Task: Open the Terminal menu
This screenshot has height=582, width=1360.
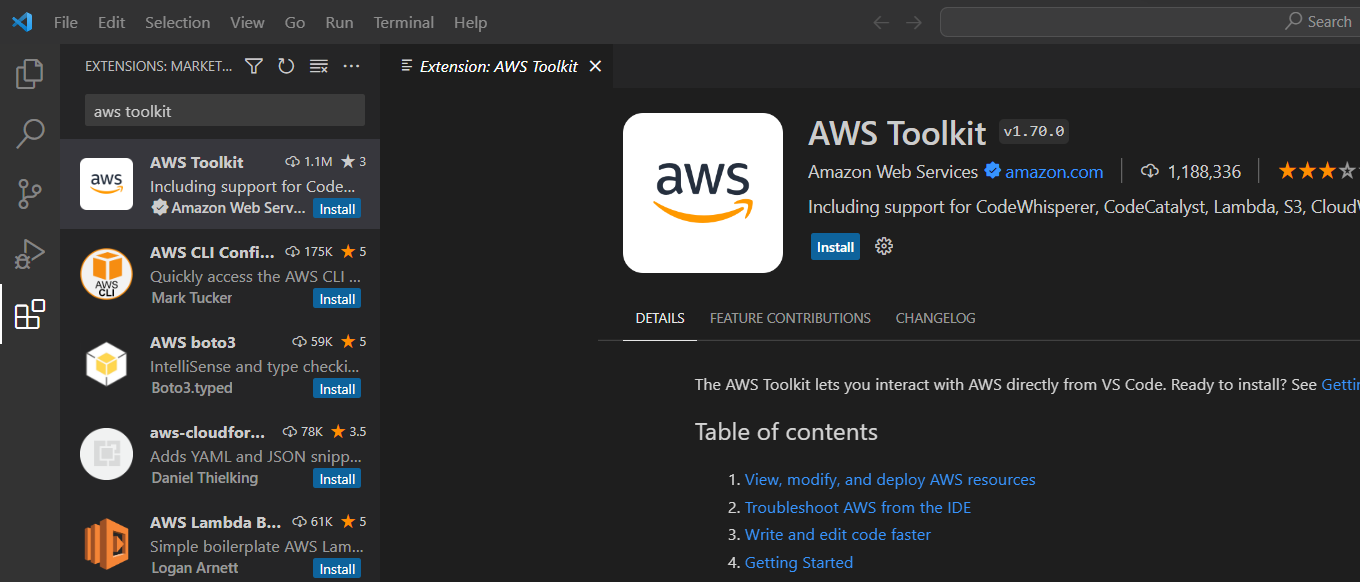Action: tap(404, 22)
